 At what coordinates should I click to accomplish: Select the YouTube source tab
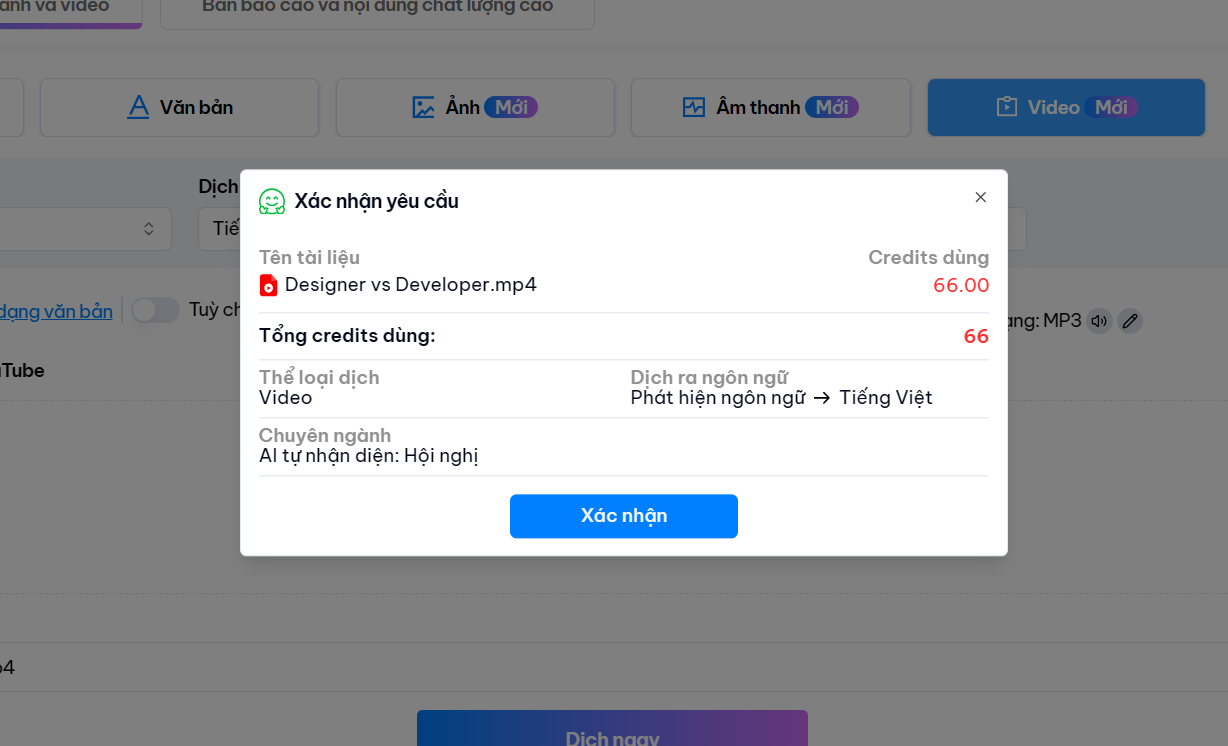pyautogui.click(x=22, y=370)
